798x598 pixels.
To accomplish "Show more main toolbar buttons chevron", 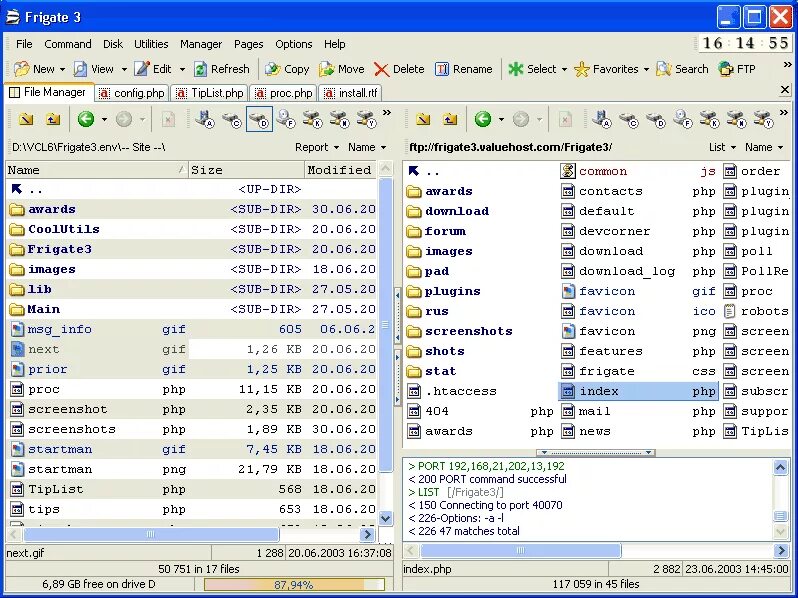I will click(787, 65).
